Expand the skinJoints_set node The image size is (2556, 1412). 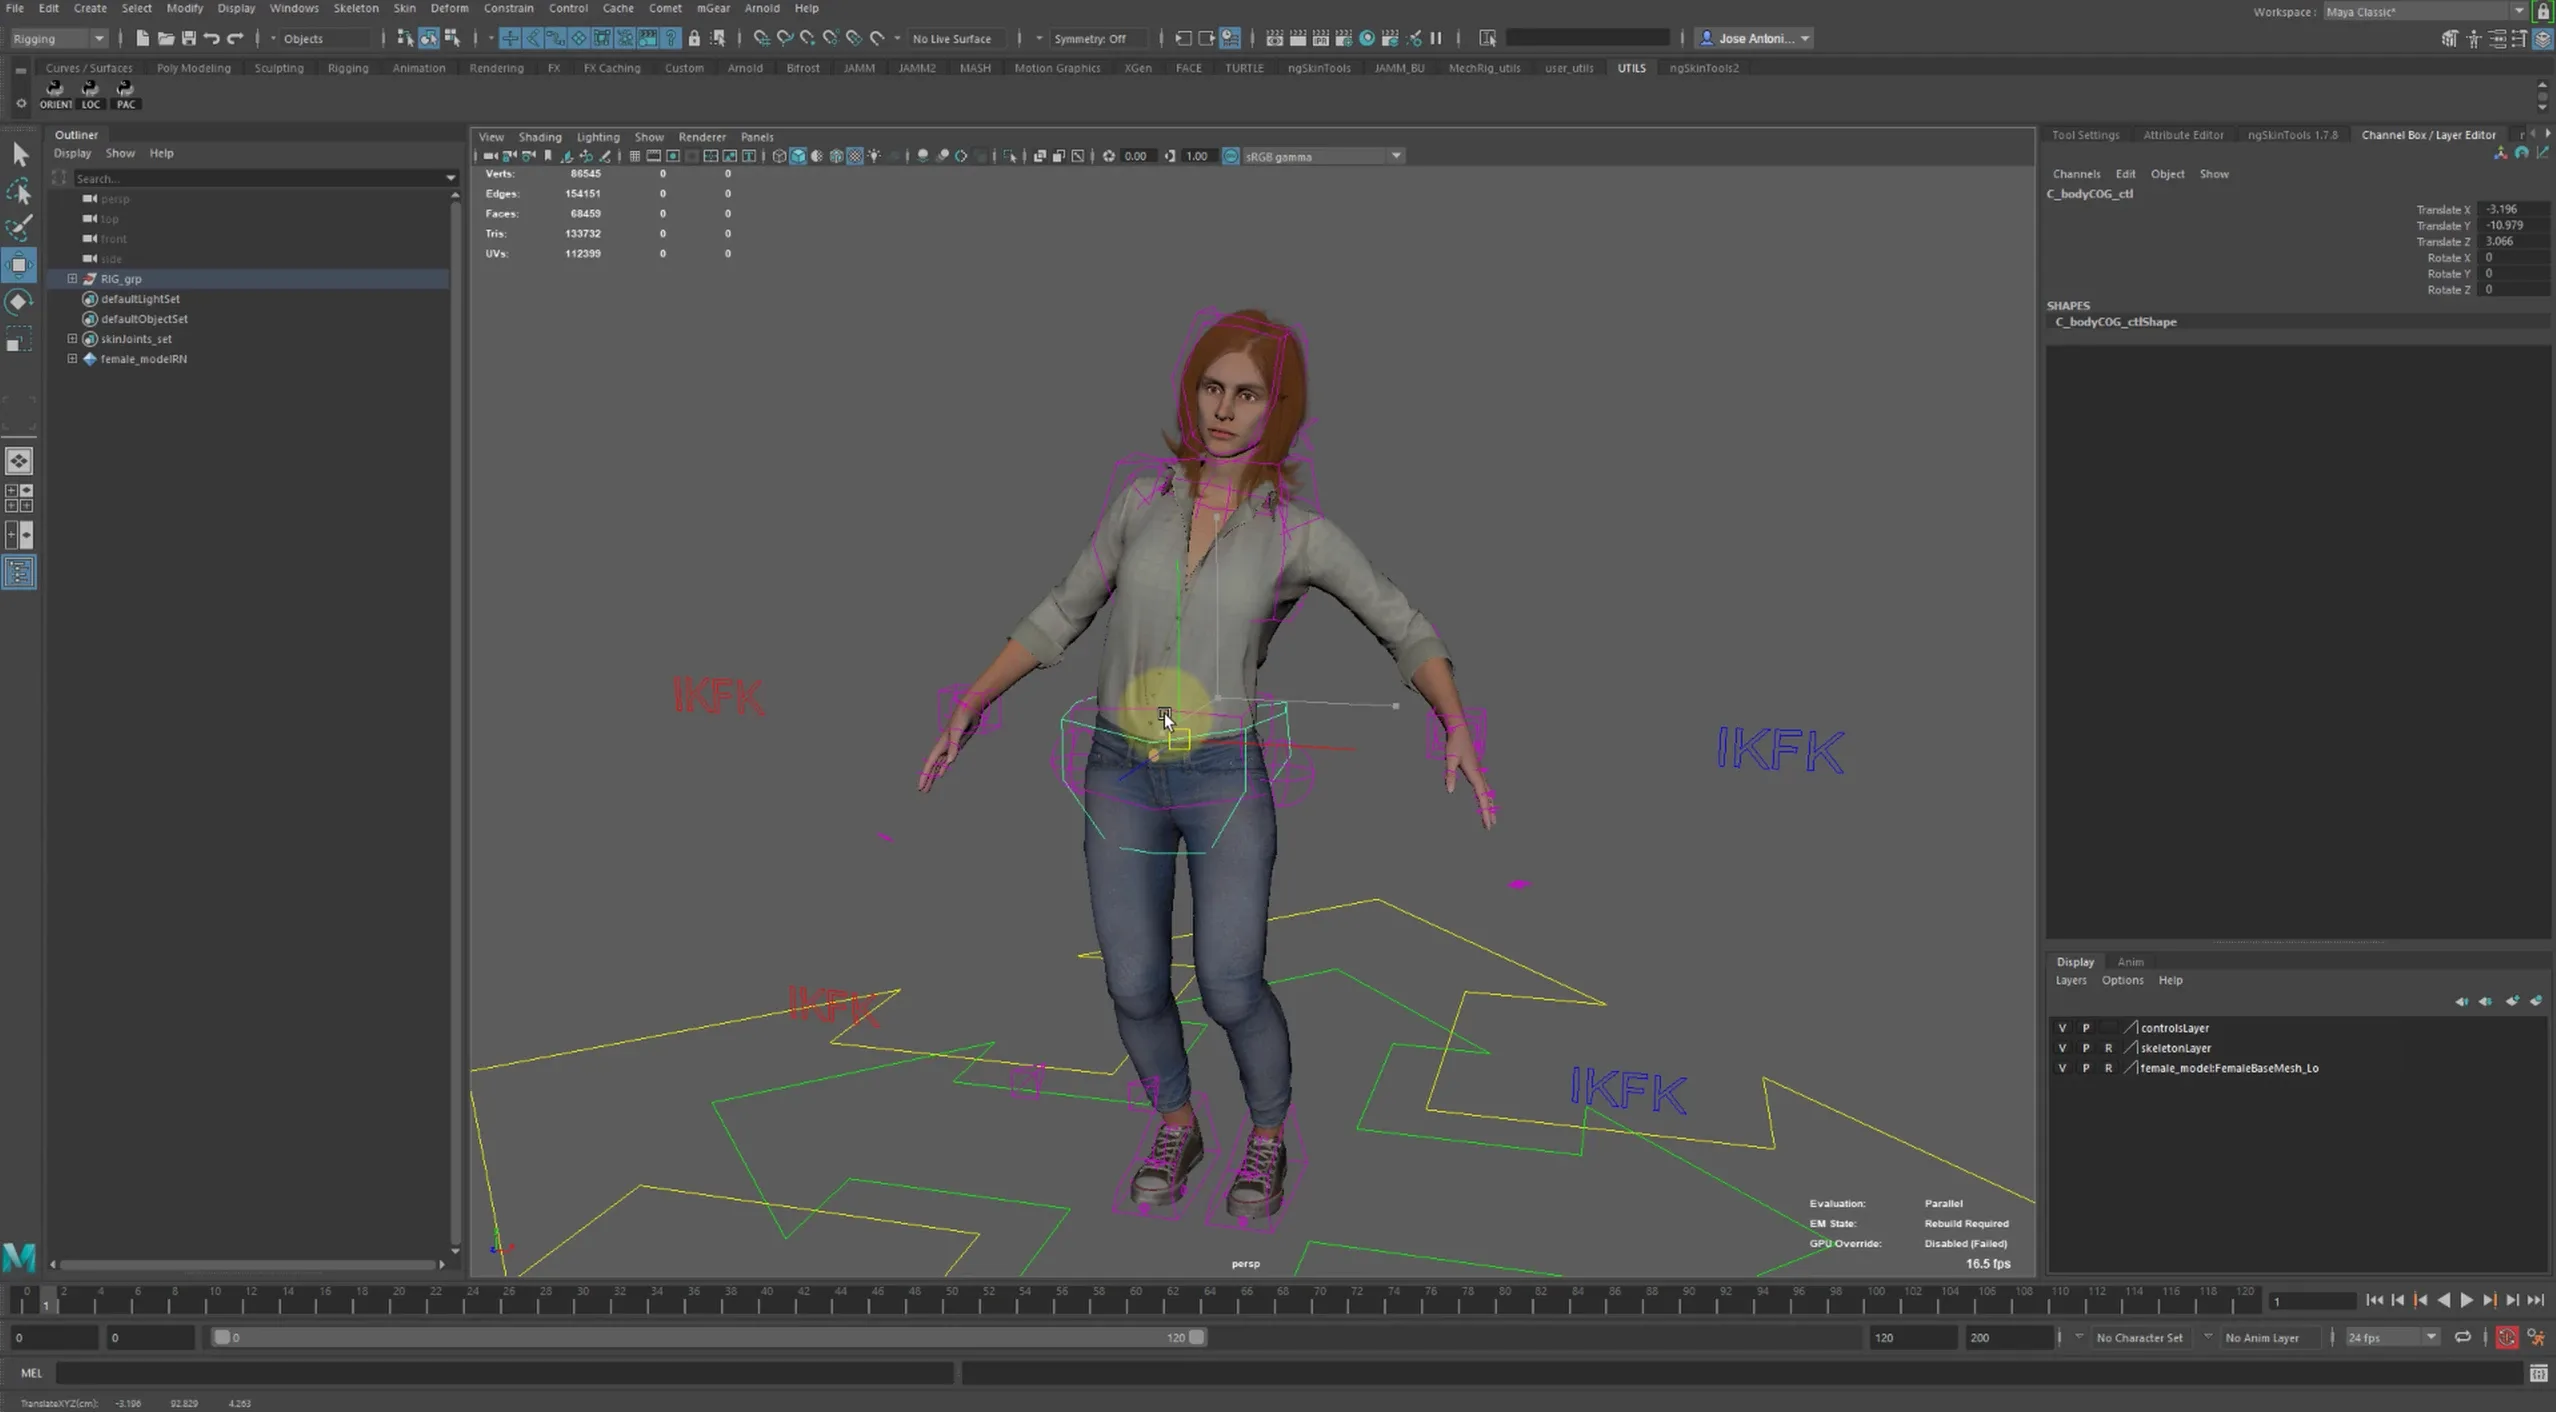72,339
